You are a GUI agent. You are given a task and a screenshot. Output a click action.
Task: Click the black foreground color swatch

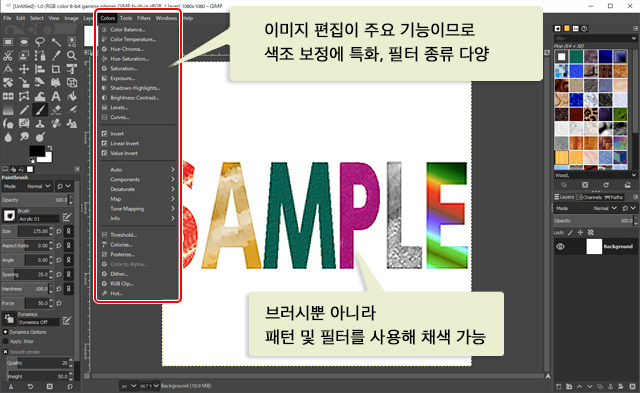click(x=36, y=151)
